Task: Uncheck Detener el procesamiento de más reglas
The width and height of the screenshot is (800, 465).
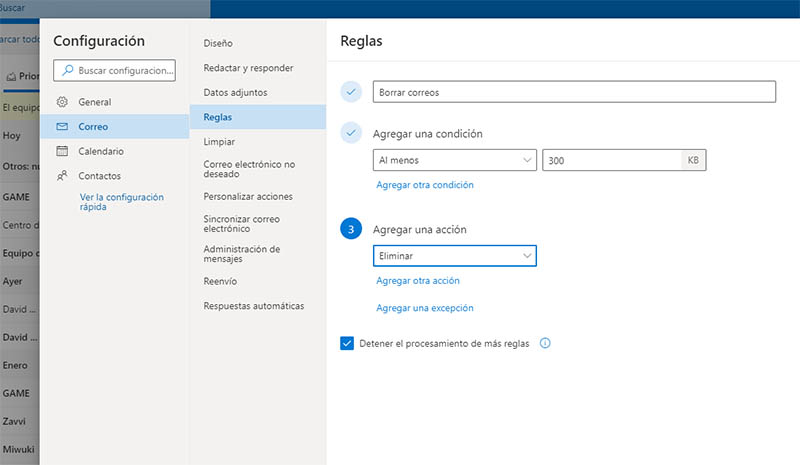Action: pos(347,343)
